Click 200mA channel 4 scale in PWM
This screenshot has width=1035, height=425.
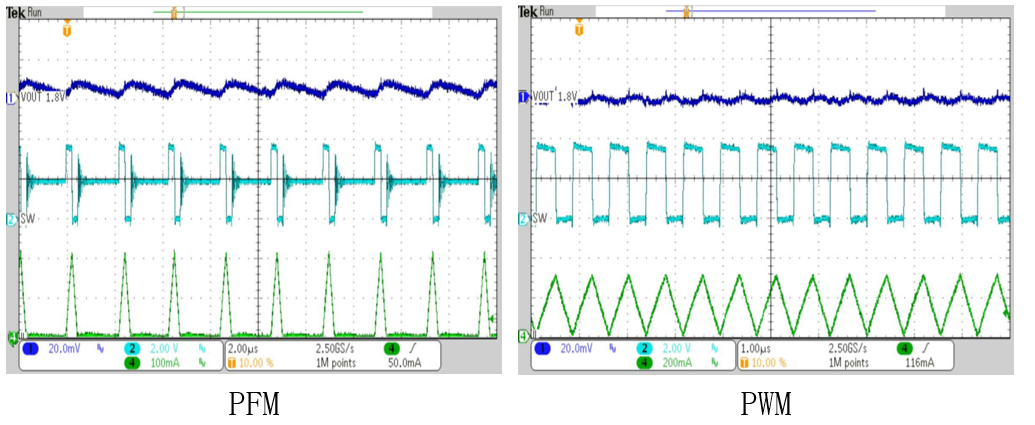tap(677, 361)
